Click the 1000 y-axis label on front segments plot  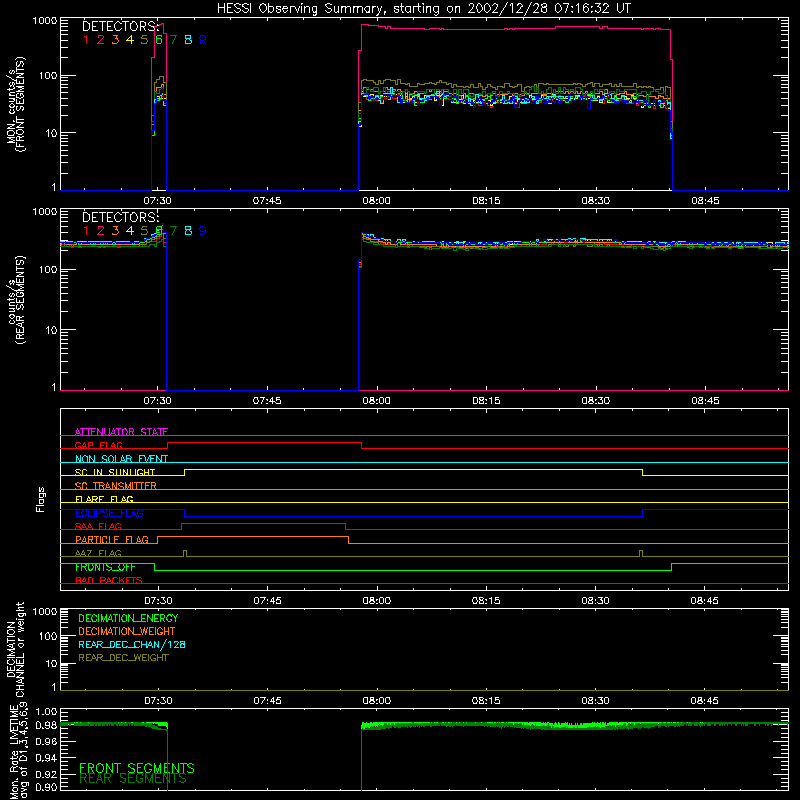45,21
